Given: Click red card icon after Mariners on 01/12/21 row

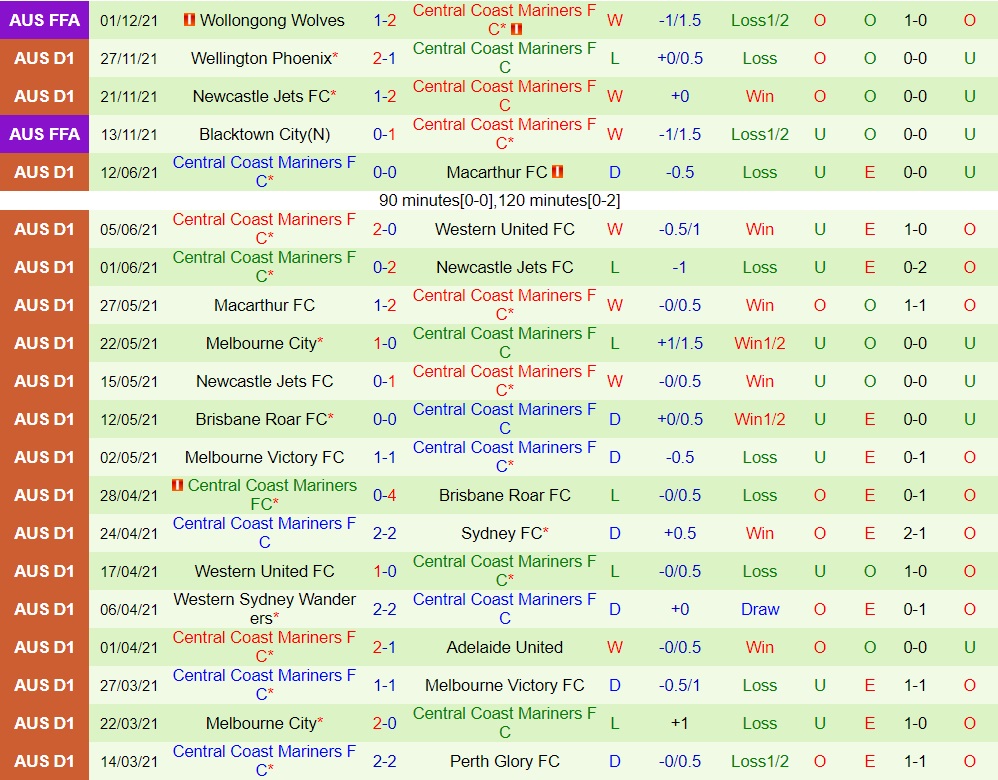Looking at the screenshot, I should (x=517, y=29).
